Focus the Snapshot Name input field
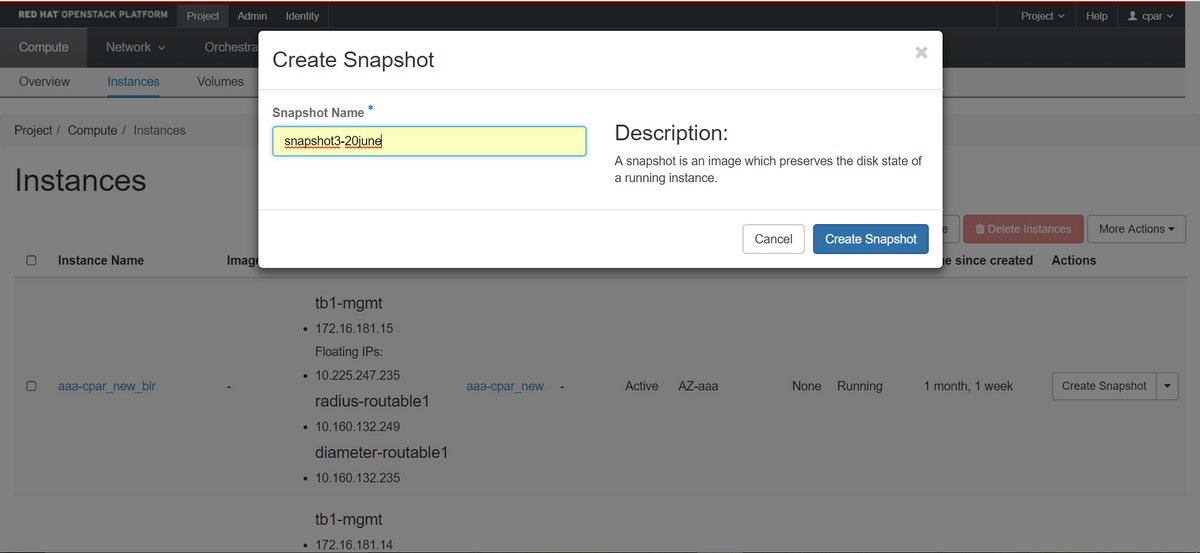Image resolution: width=1200 pixels, height=553 pixels. pos(429,141)
